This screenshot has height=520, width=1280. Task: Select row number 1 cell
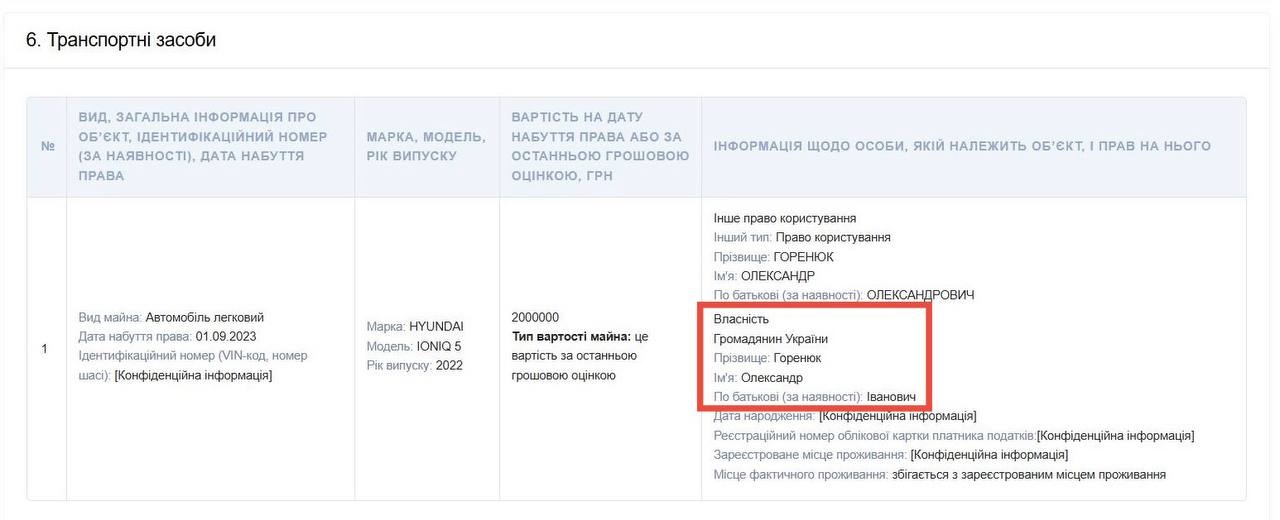(x=44, y=349)
